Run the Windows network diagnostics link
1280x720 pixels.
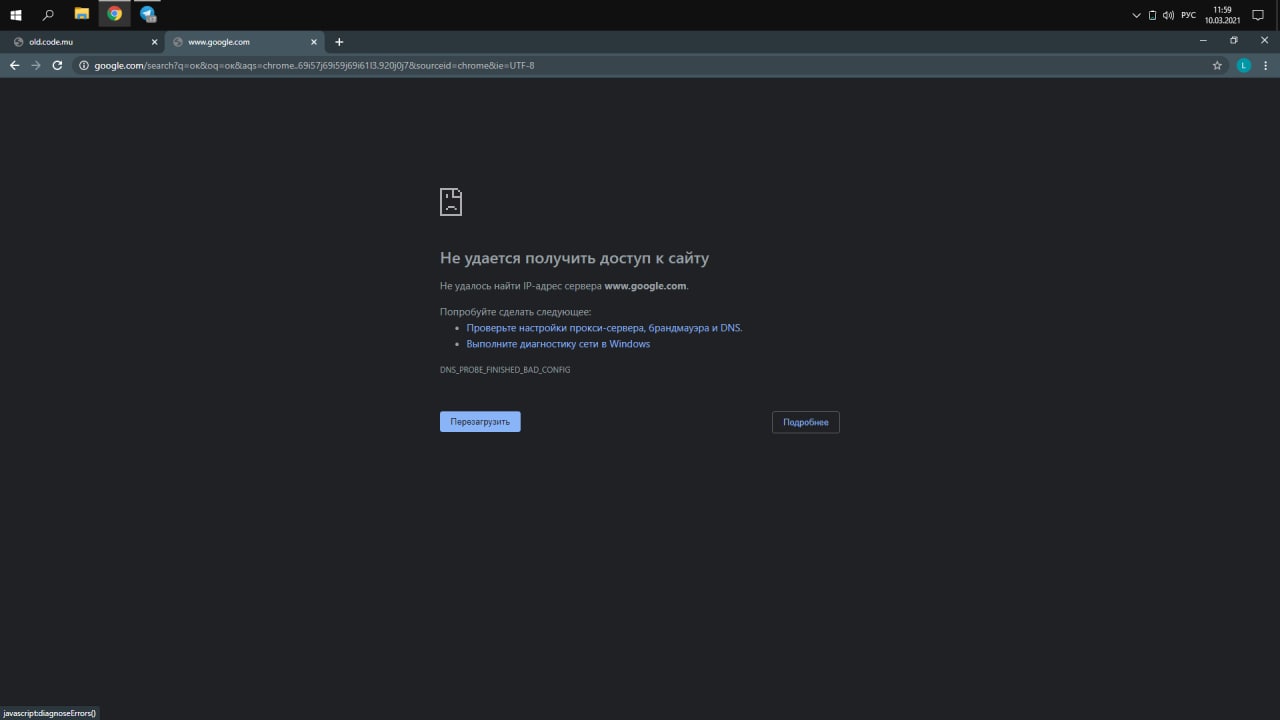point(558,344)
